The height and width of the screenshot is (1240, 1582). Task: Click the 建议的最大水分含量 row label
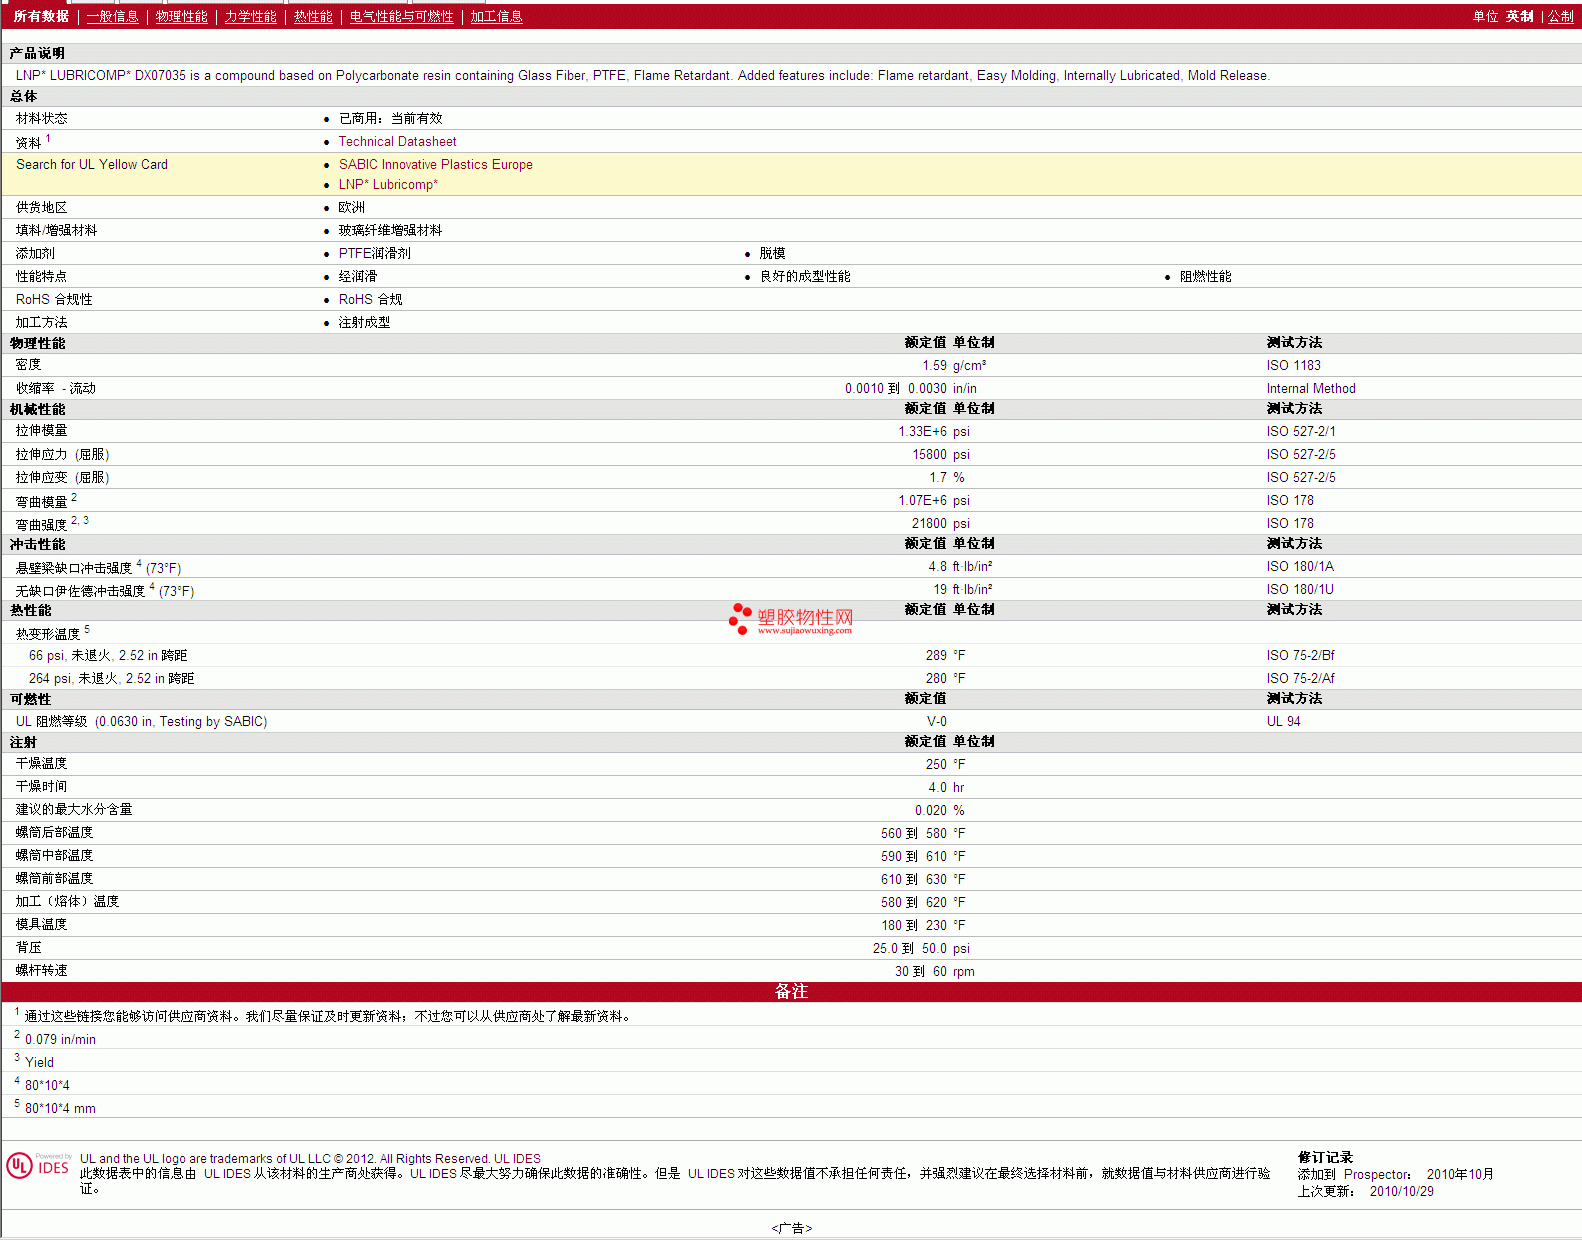[74, 811]
